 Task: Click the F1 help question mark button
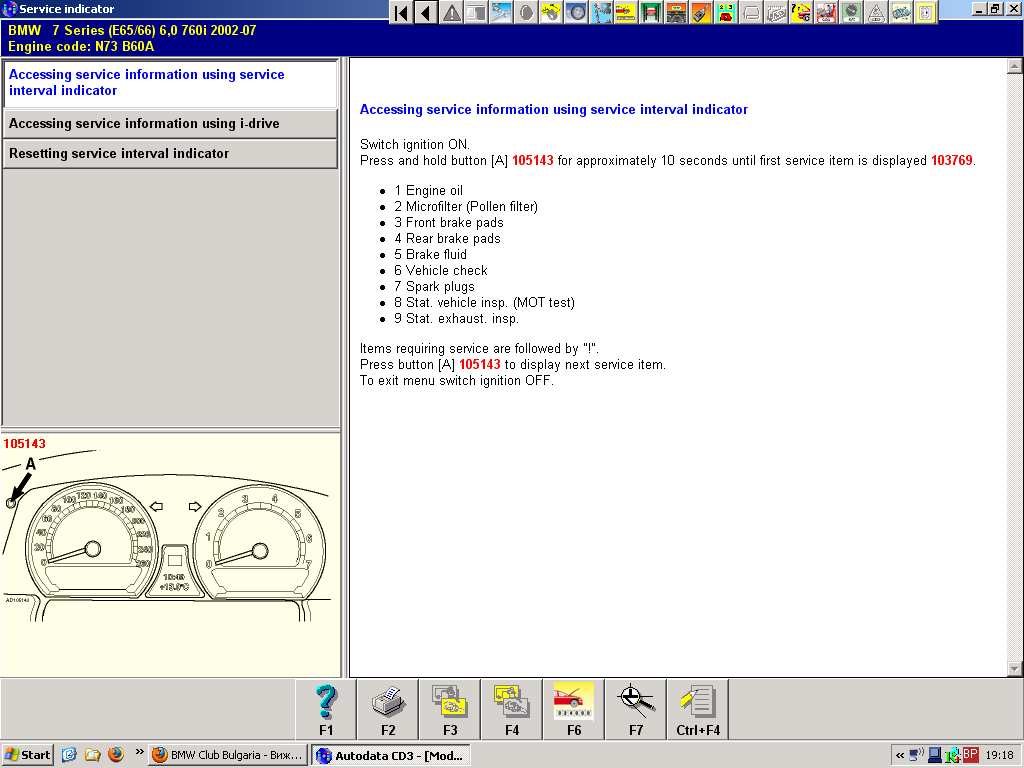pos(326,709)
